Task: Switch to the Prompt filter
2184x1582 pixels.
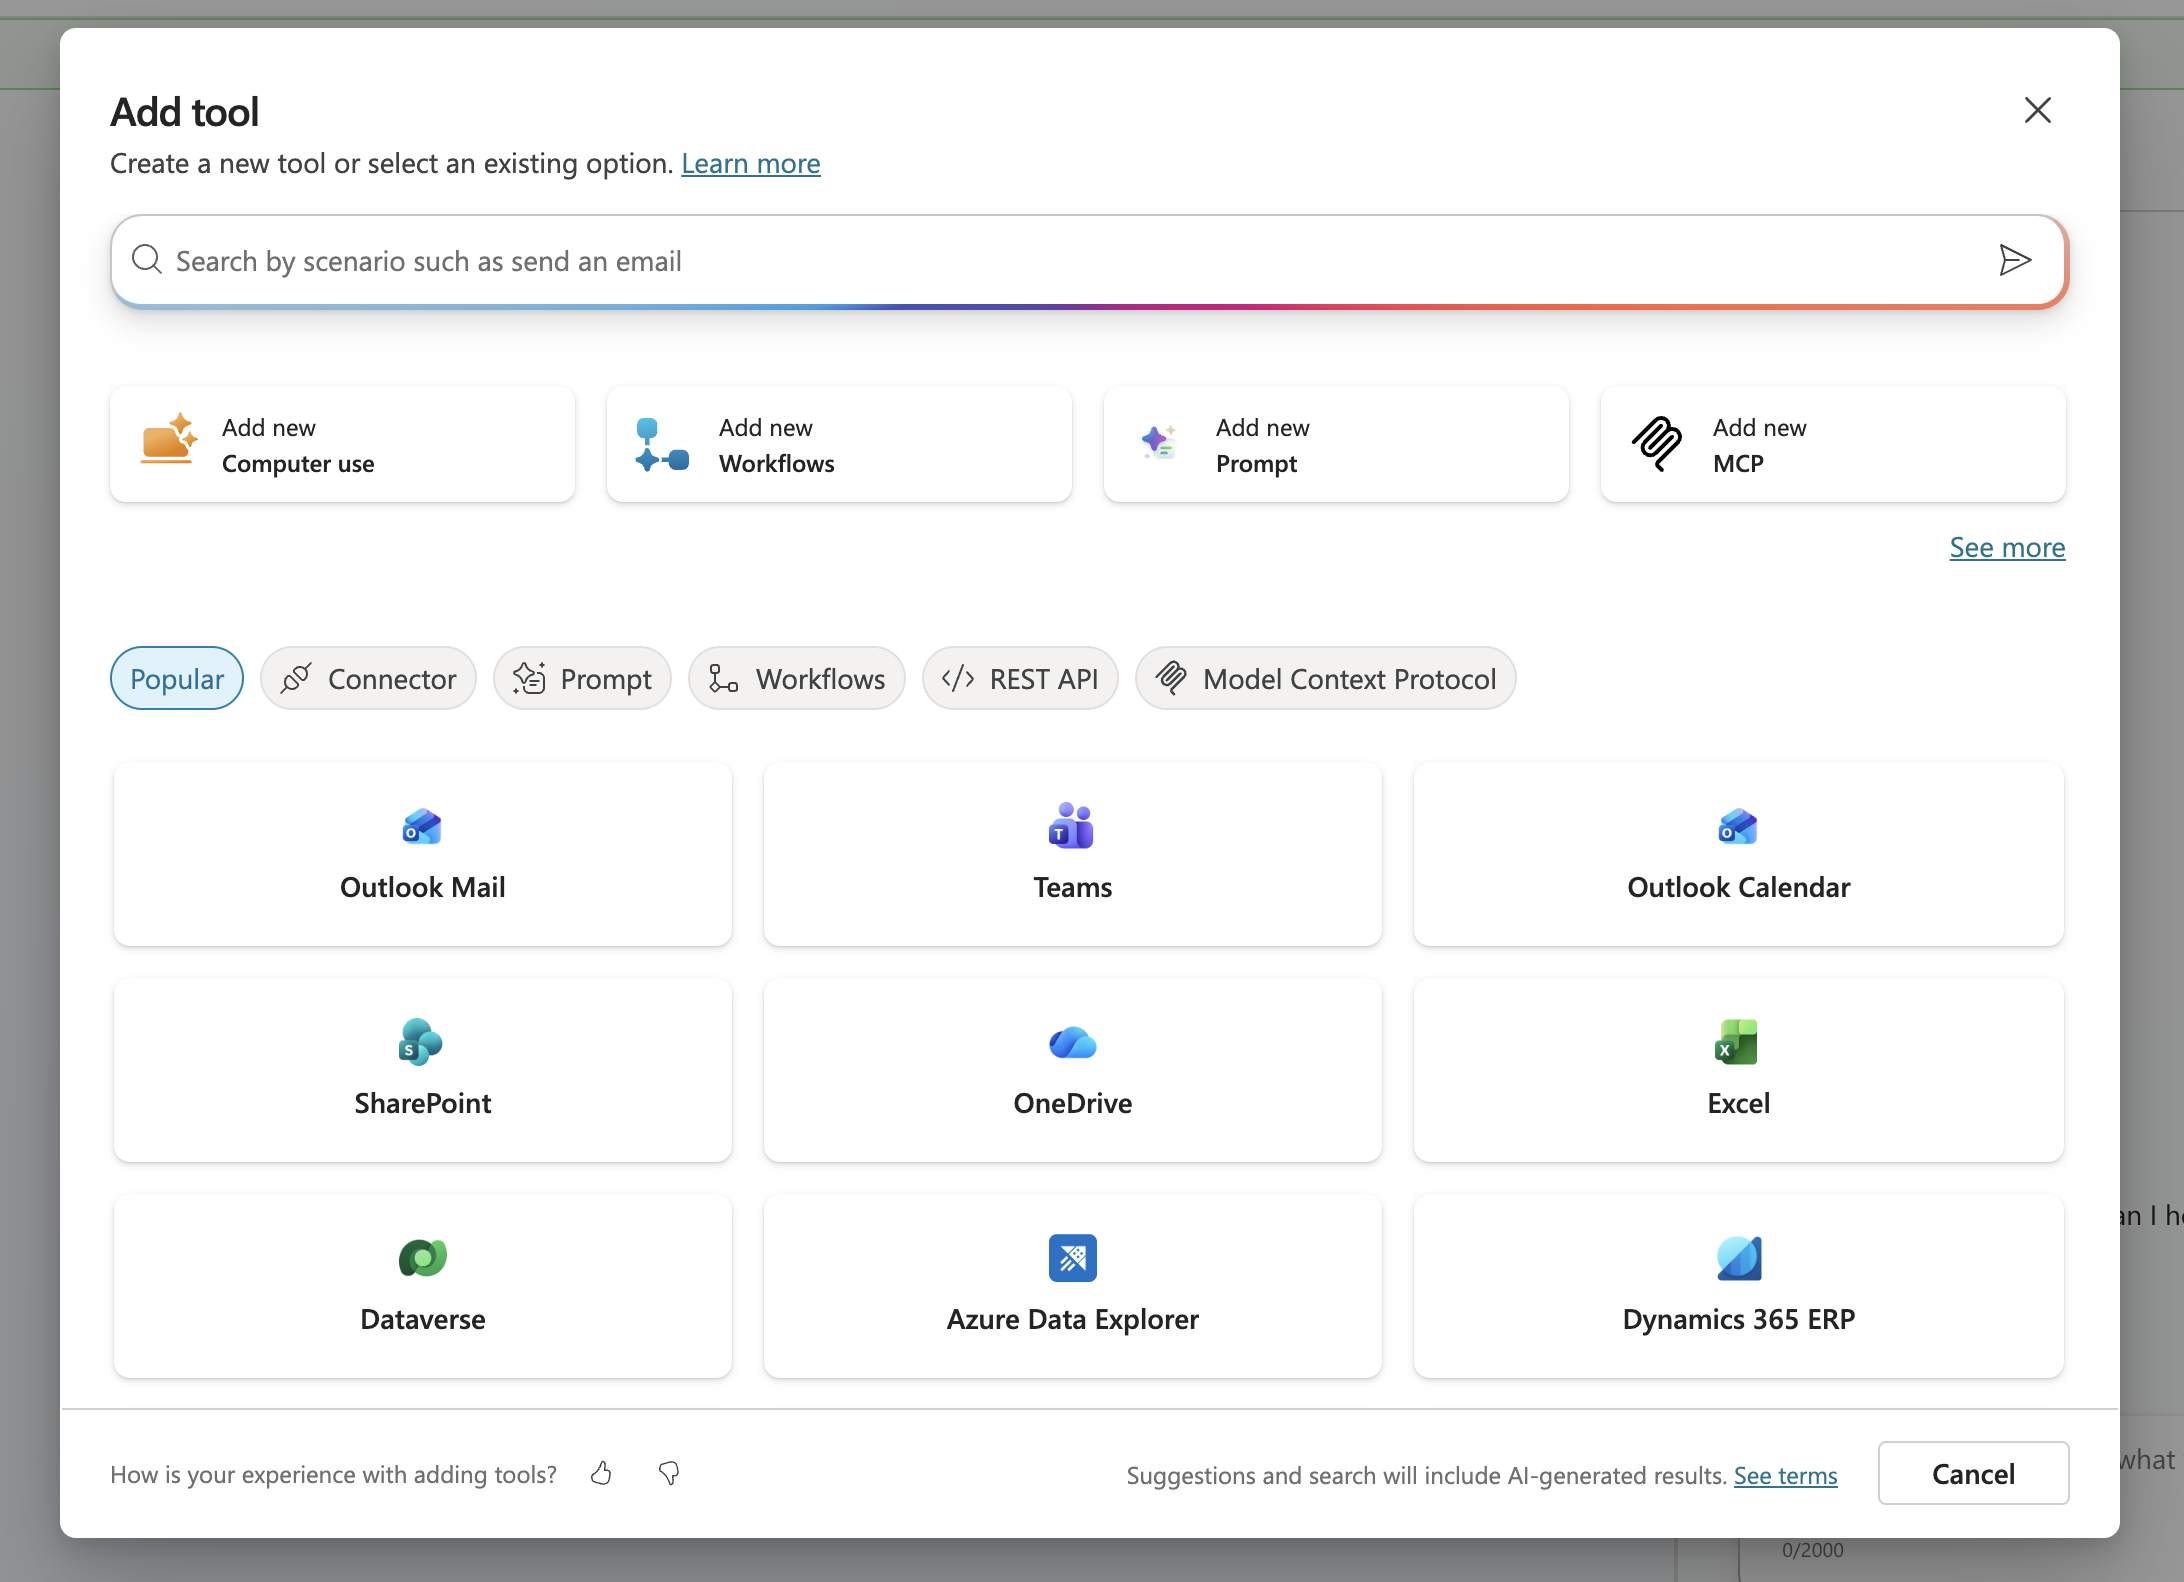Action: [x=582, y=678]
